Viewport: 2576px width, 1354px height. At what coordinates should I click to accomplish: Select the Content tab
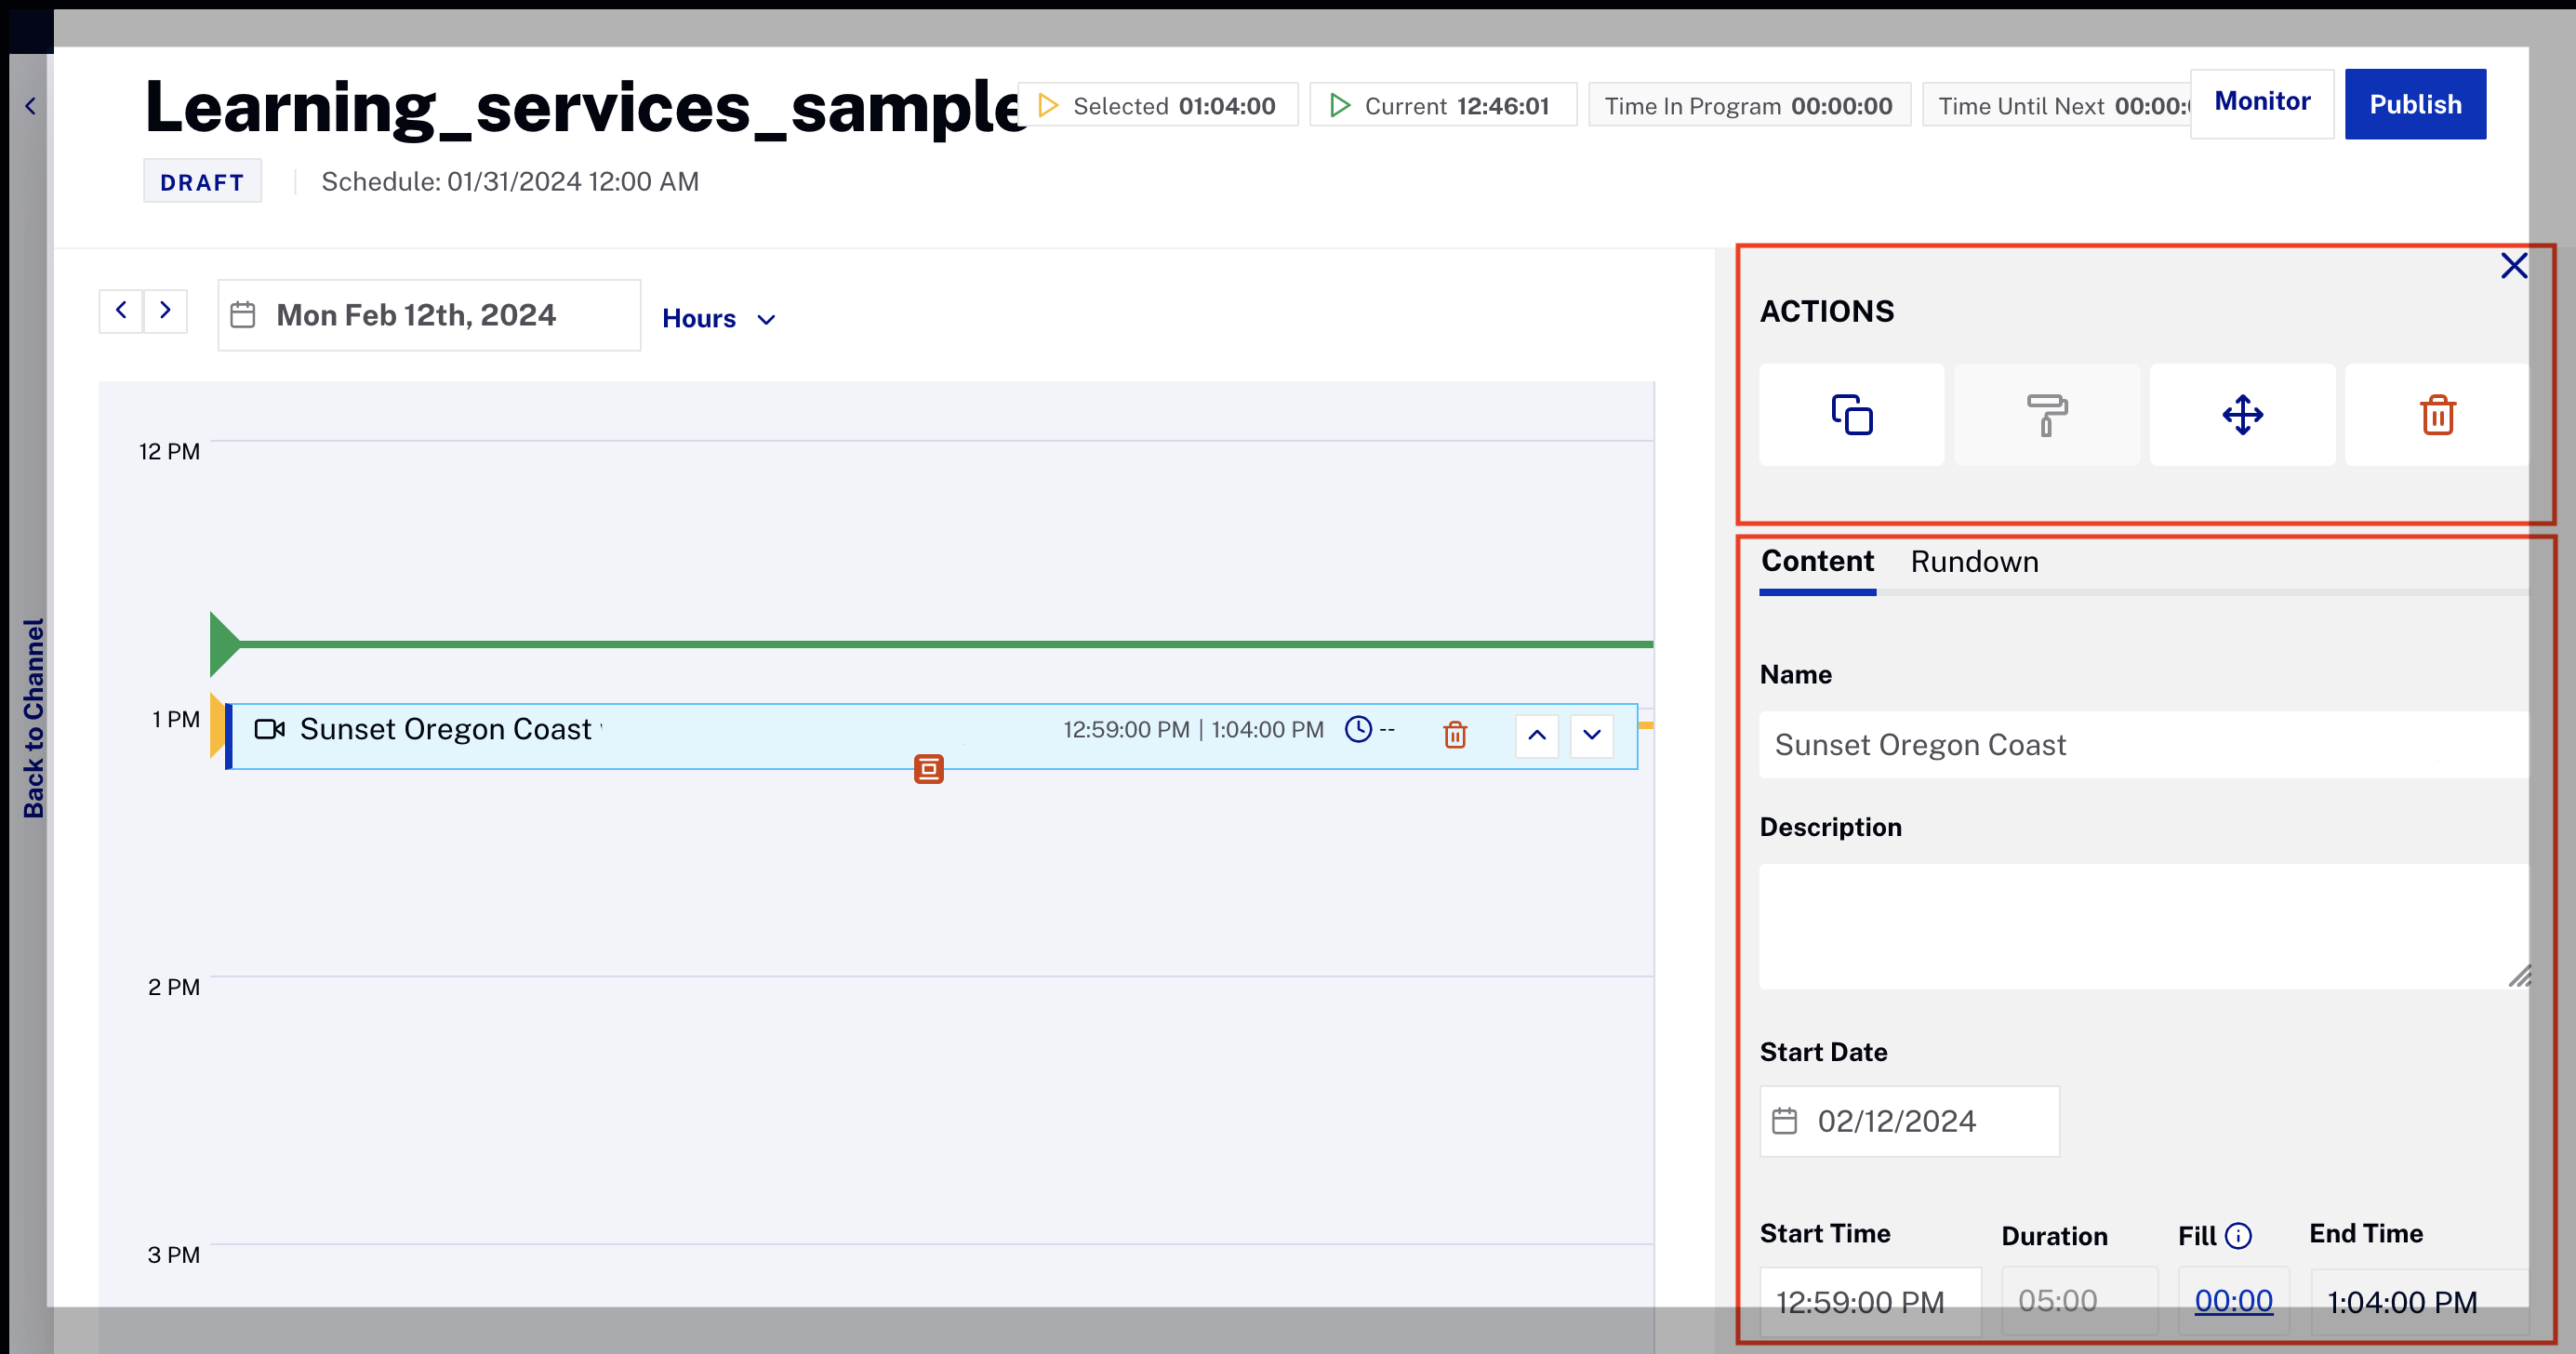coord(1817,562)
